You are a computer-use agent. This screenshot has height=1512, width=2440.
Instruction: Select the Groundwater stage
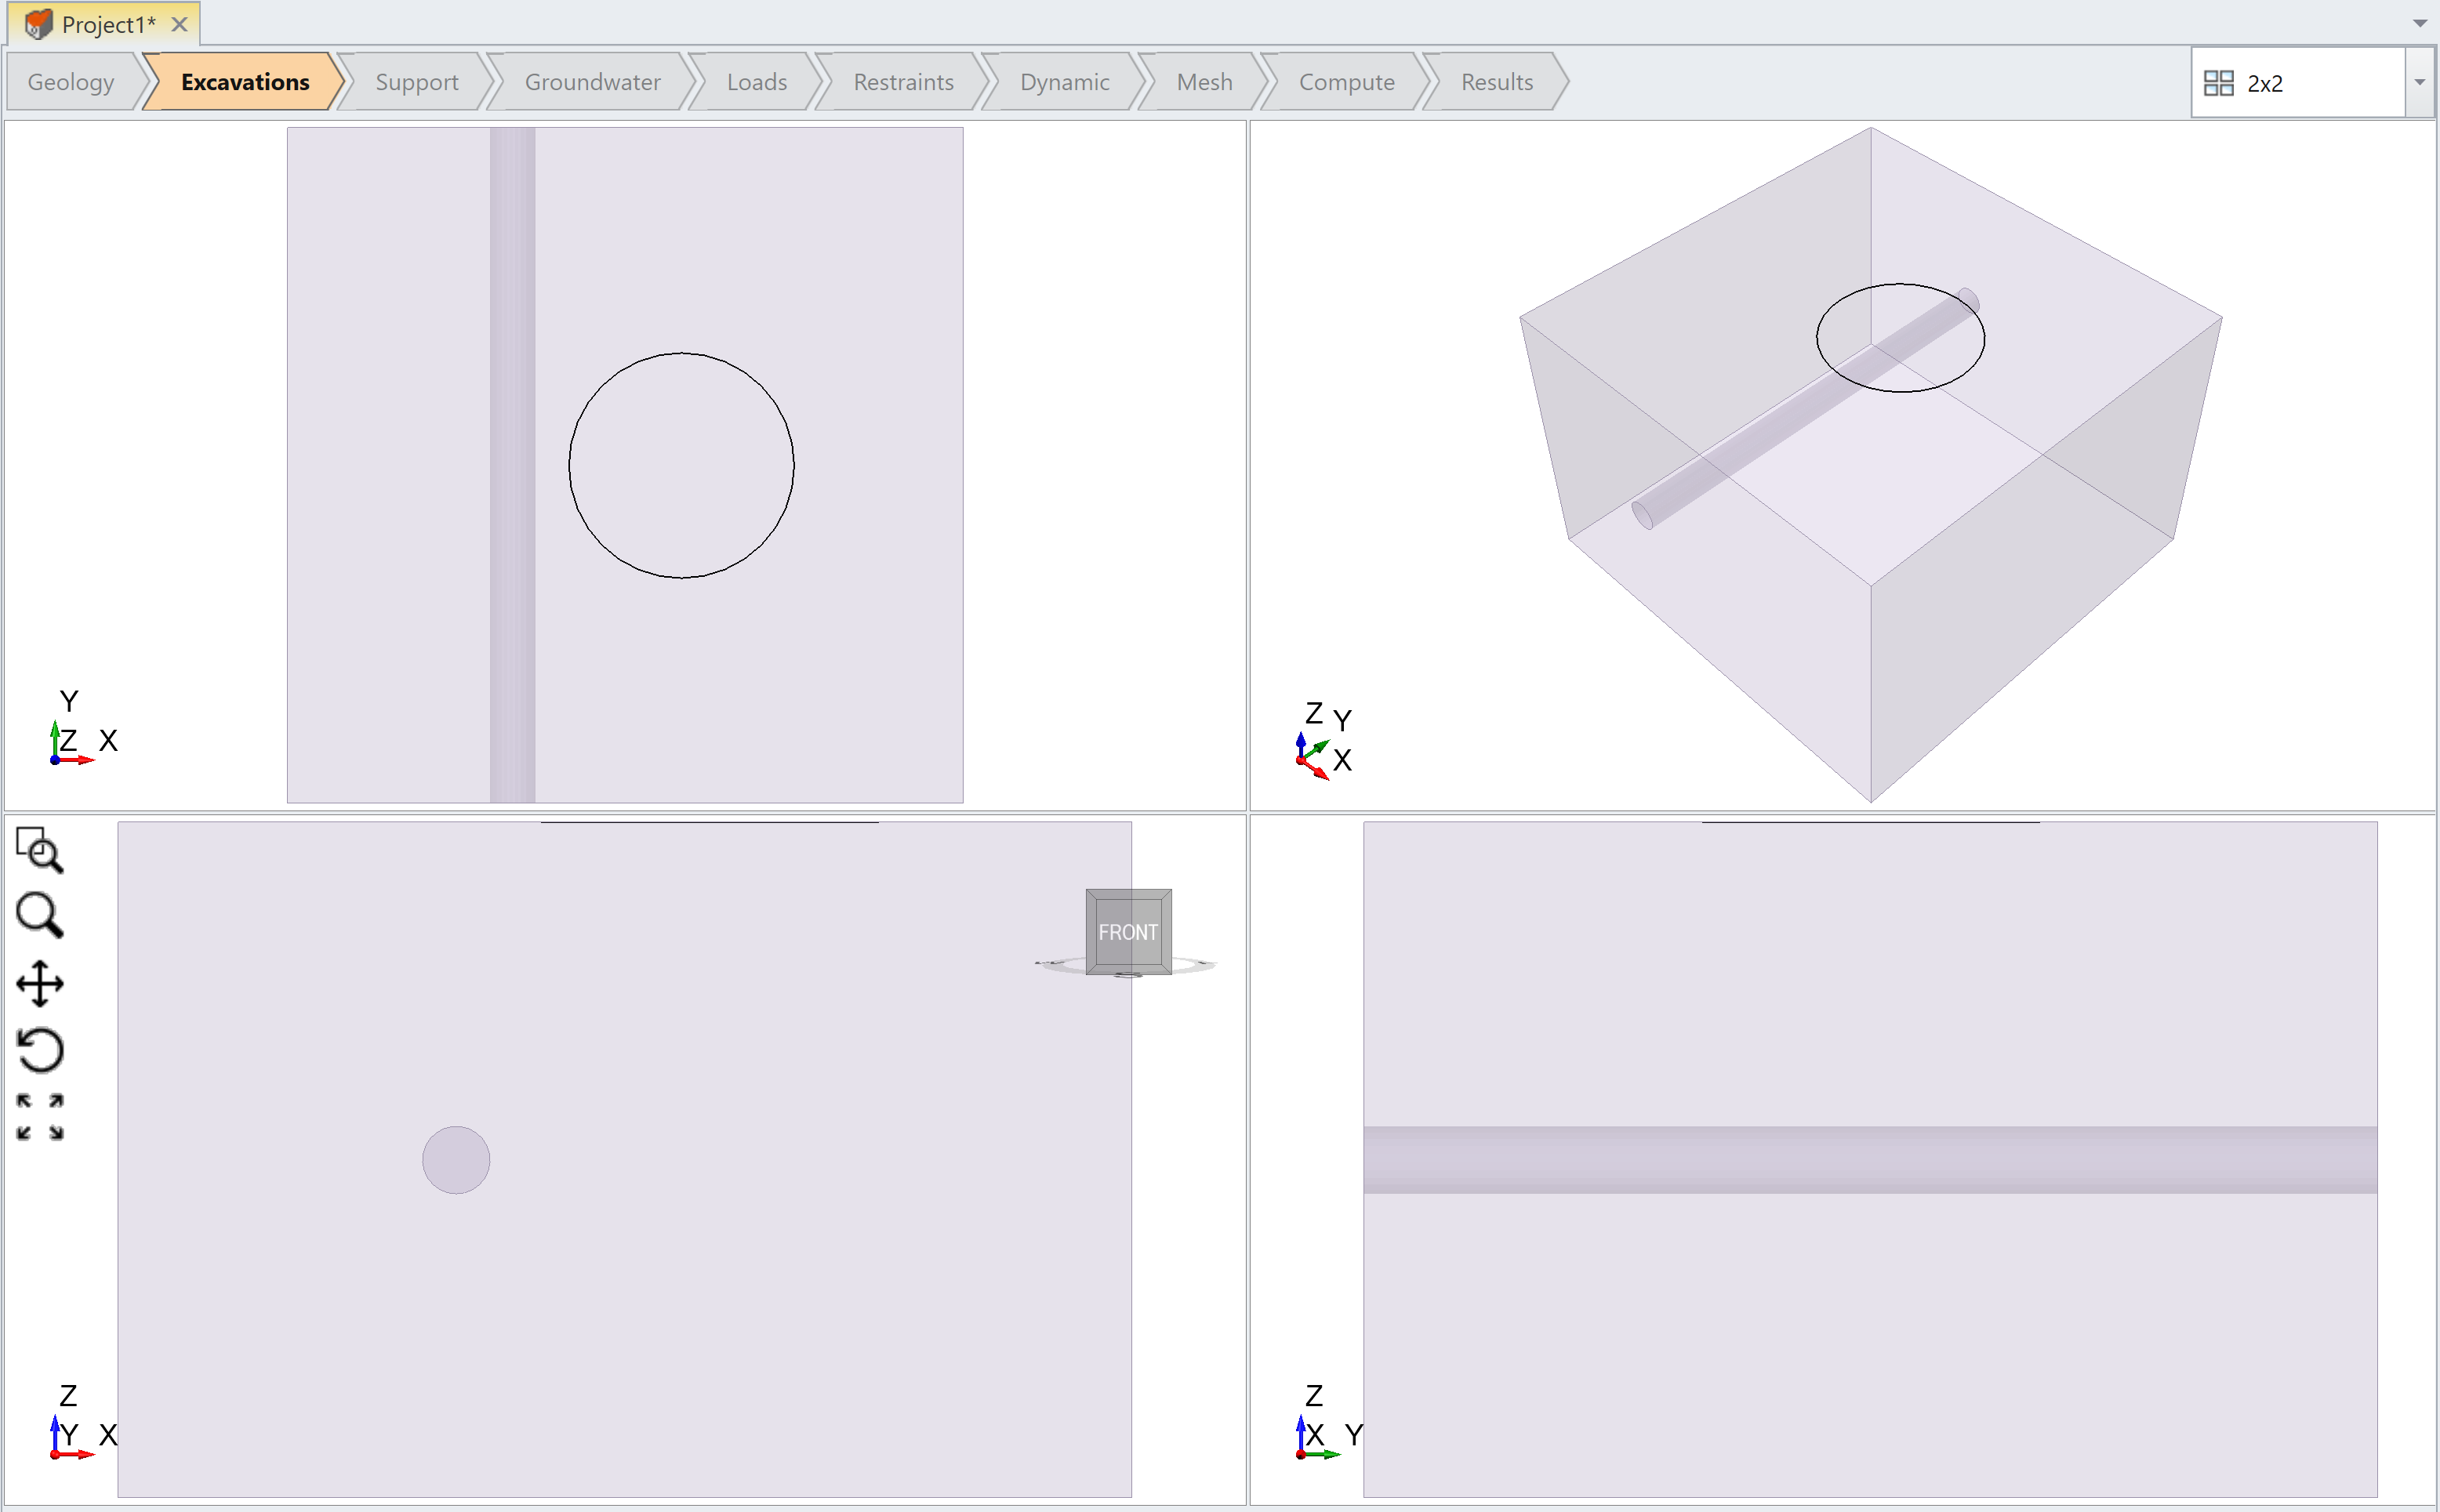point(592,81)
